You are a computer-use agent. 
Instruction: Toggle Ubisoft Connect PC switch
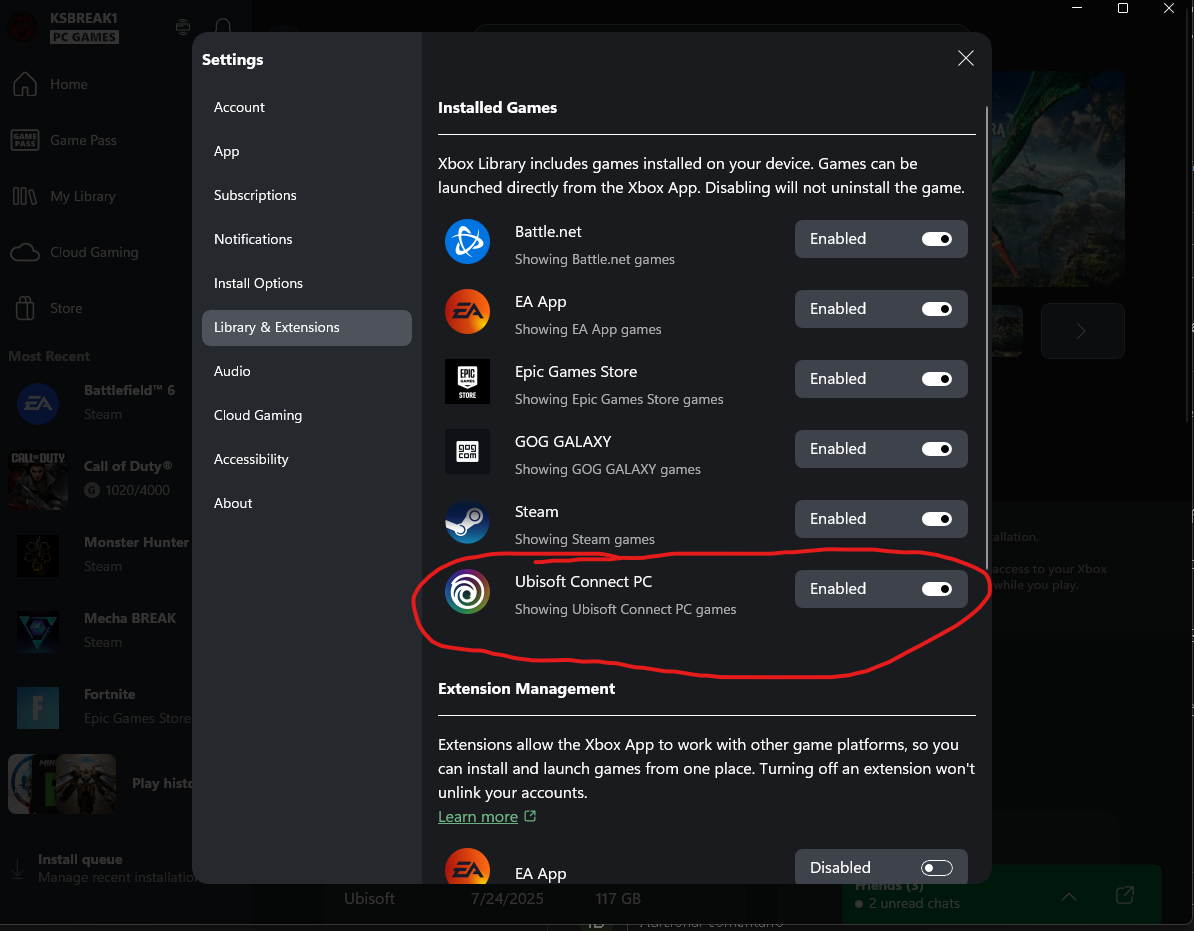click(x=937, y=589)
